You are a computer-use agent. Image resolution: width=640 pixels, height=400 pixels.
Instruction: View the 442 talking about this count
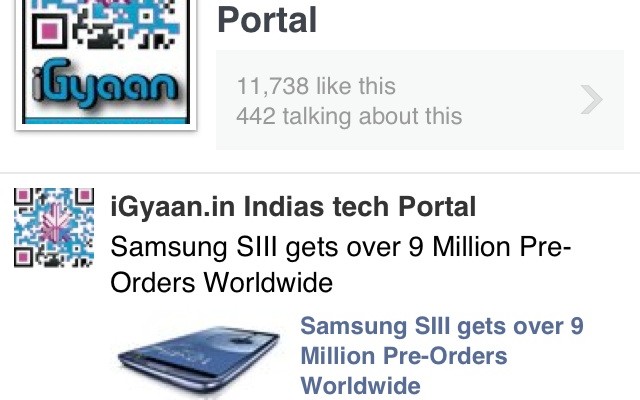349,116
